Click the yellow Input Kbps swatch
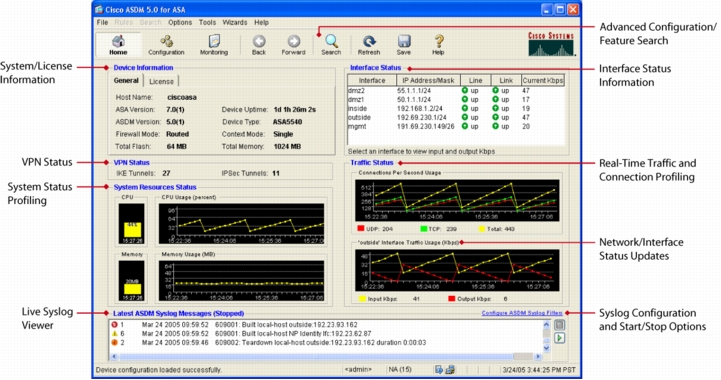This screenshot has width=721, height=380. pyautogui.click(x=362, y=299)
